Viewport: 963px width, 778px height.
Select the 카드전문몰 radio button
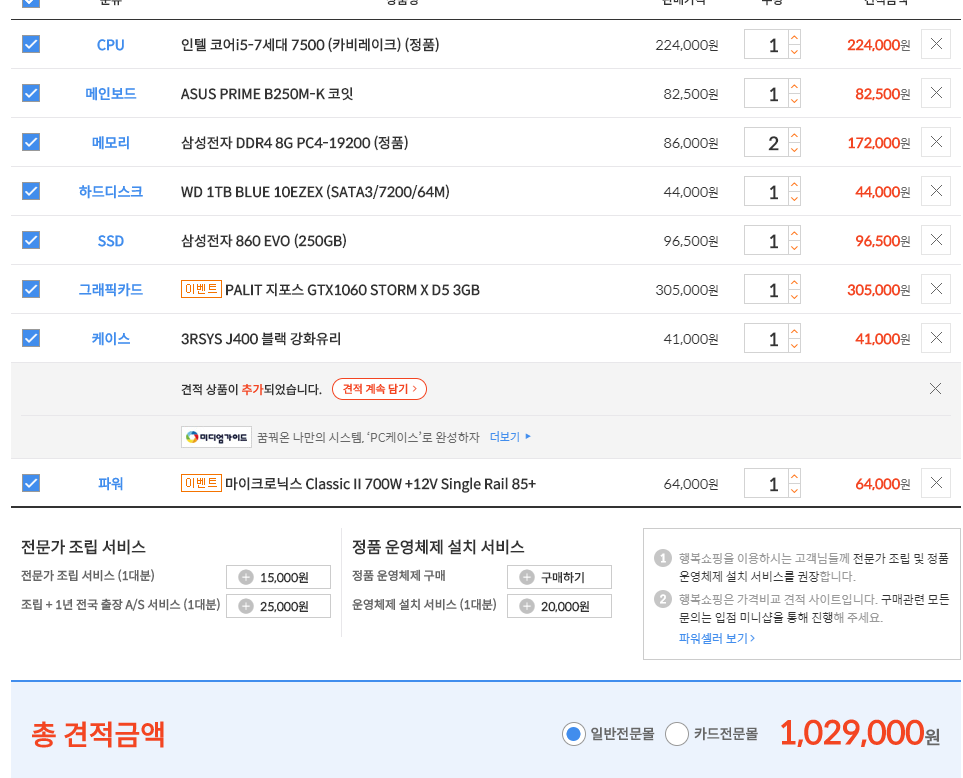tap(677, 734)
